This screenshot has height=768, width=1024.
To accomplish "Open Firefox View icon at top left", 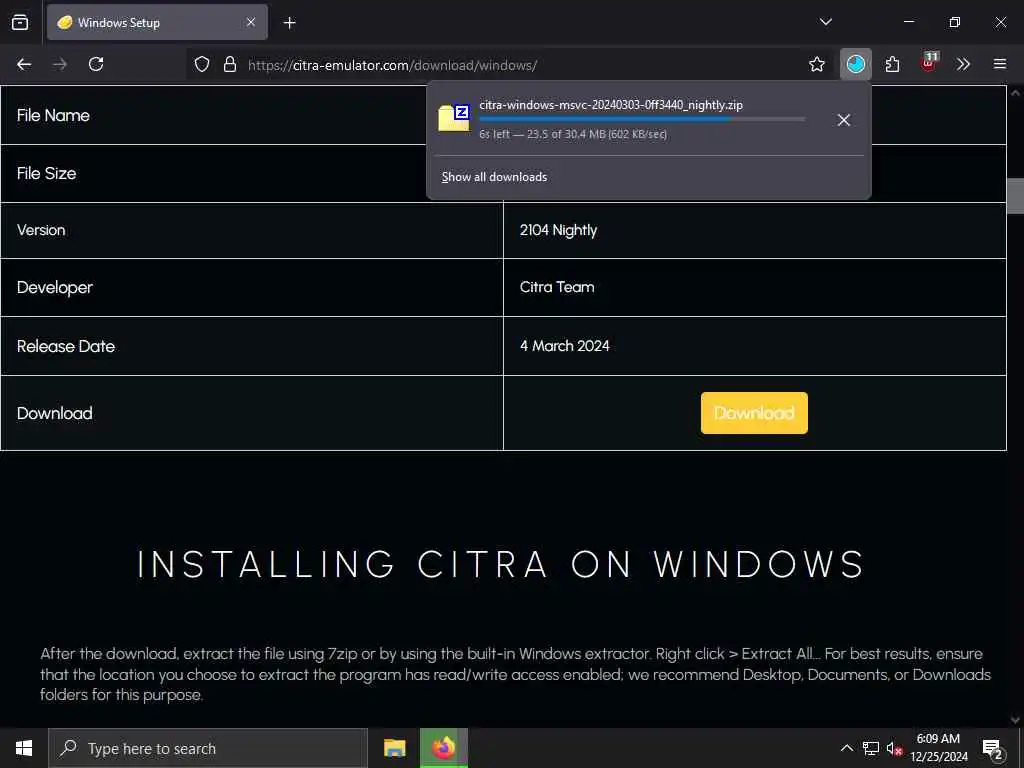I will pyautogui.click(x=20, y=22).
